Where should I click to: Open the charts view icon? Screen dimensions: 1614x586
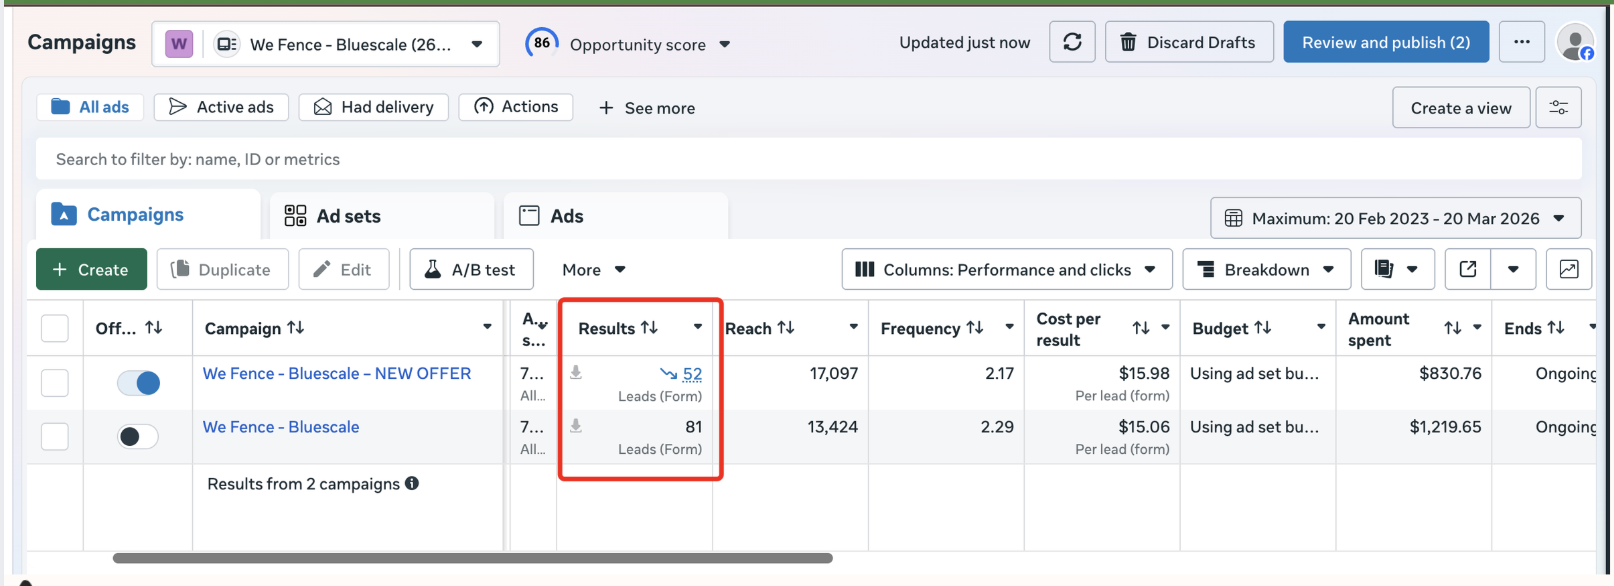coord(1569,269)
